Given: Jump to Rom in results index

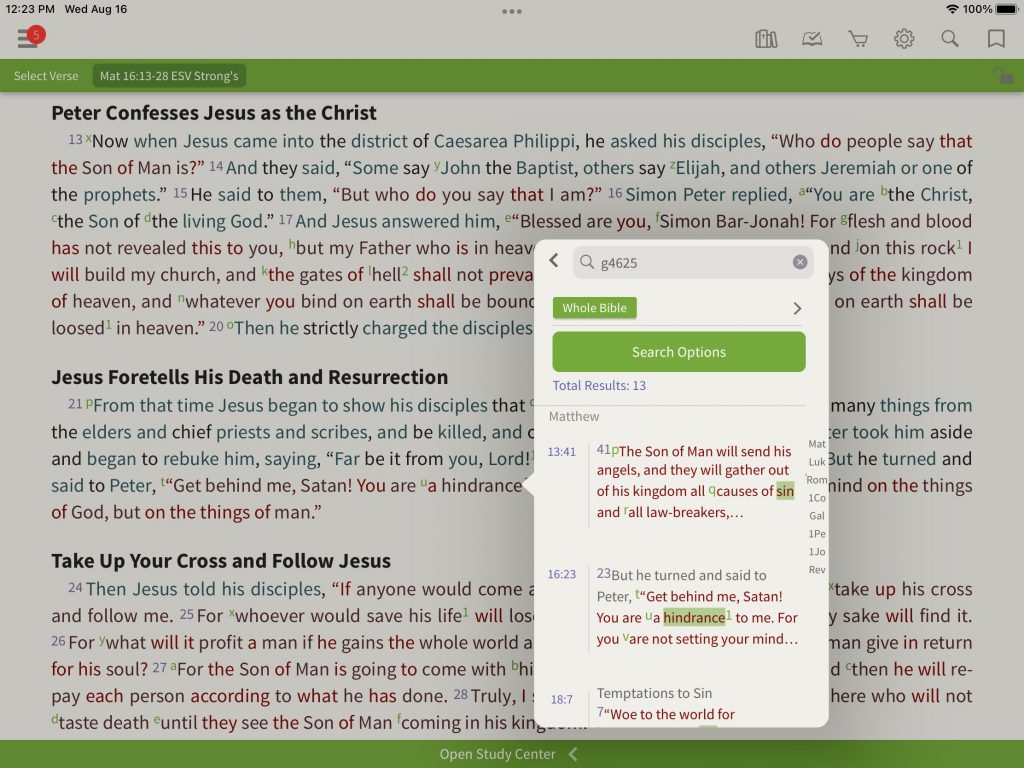Looking at the screenshot, I should point(817,480).
